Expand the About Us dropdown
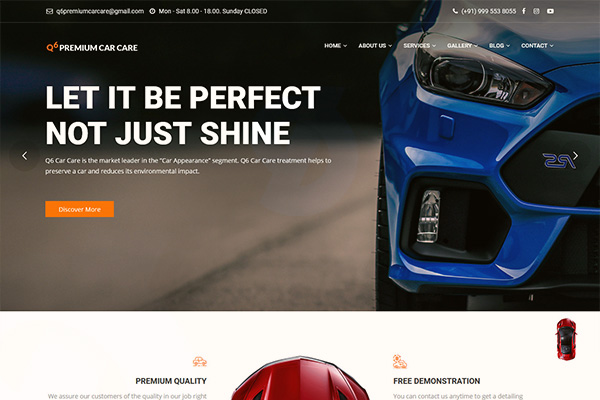 pos(375,46)
